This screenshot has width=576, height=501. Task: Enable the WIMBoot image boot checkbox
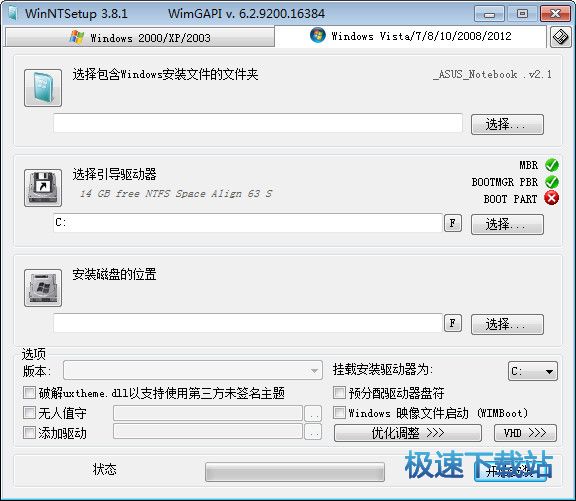point(339,412)
